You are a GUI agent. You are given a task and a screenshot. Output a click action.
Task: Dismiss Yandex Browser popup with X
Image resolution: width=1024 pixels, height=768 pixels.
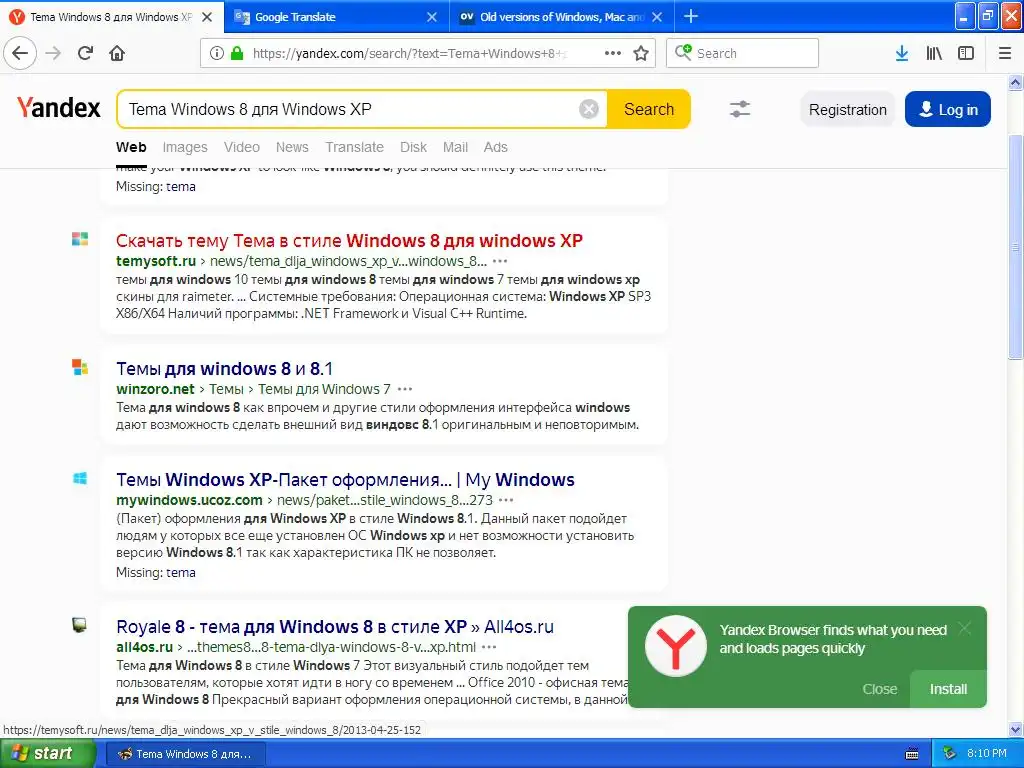point(965,629)
